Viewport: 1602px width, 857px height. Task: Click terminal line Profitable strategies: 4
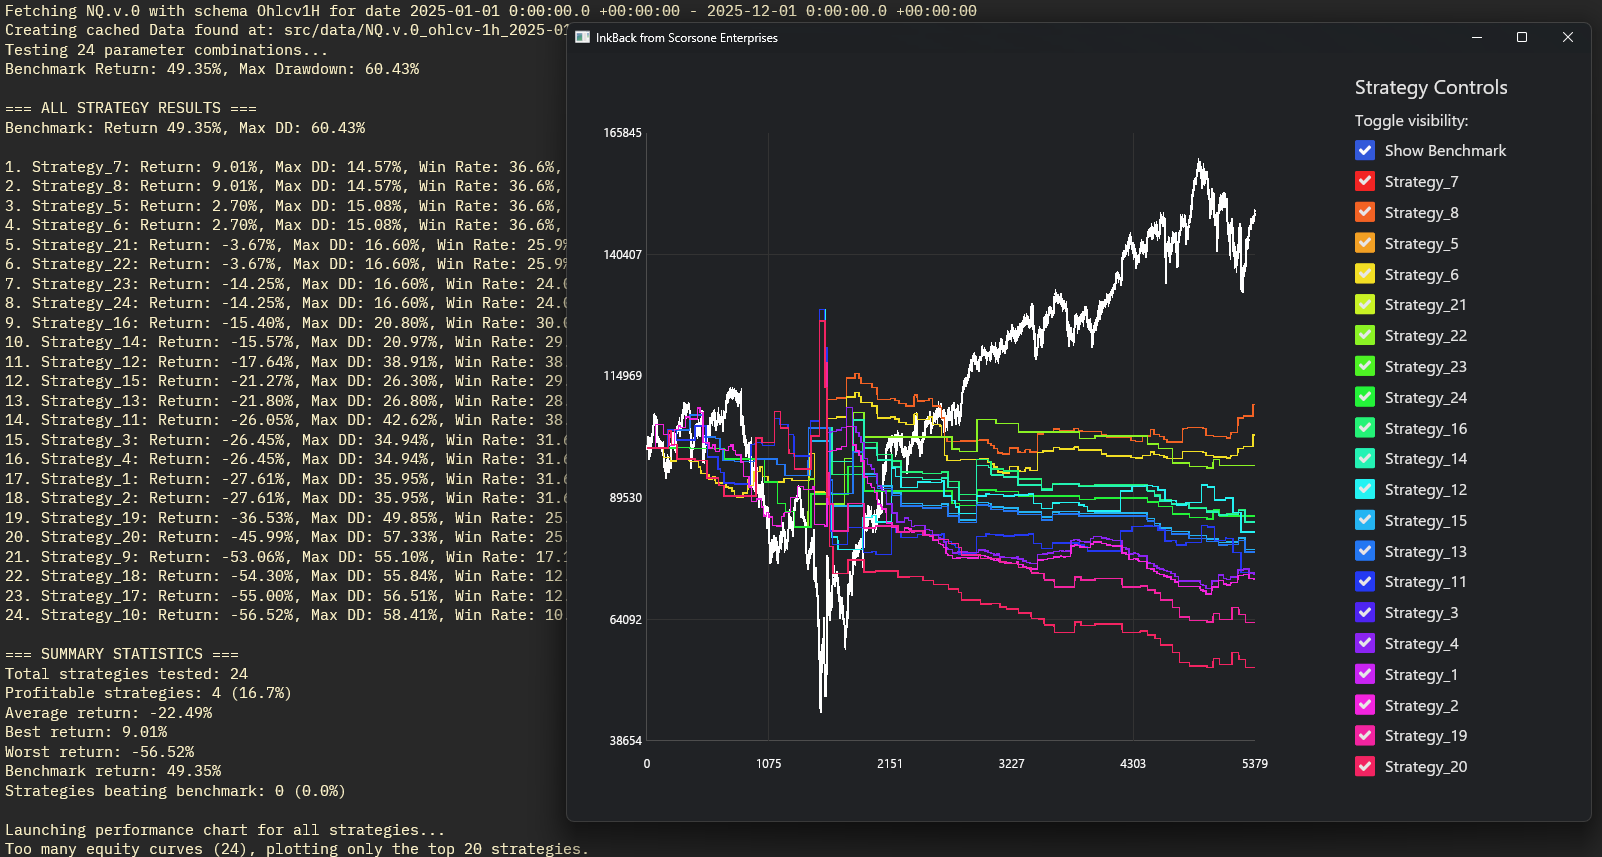[149, 693]
